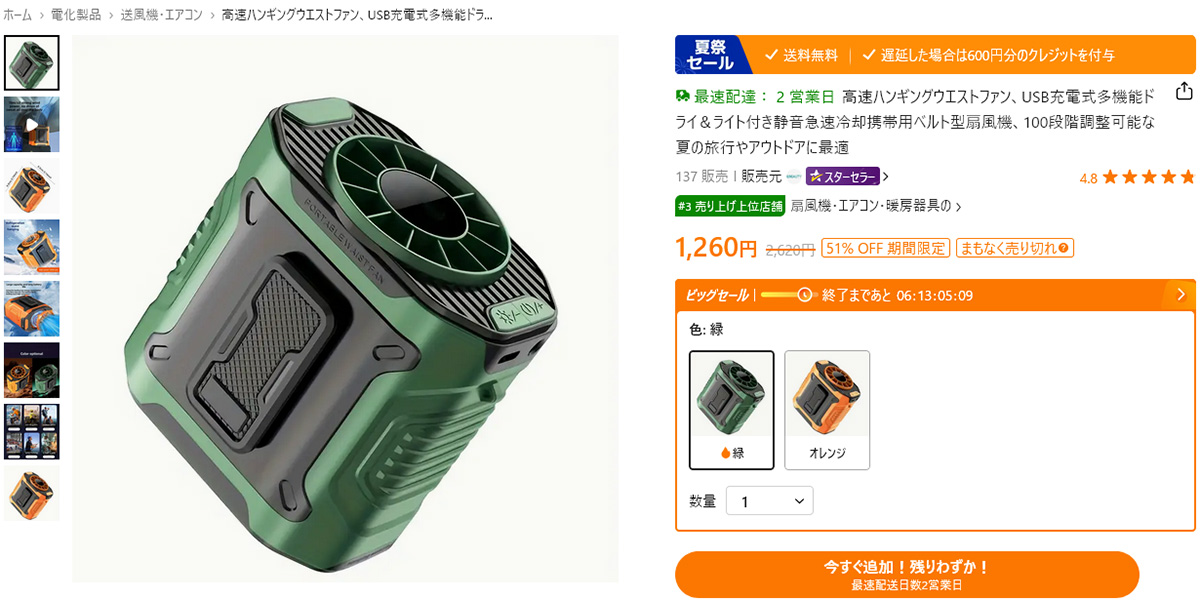
Task: Click the fastest delivery truck icon
Action: (x=683, y=96)
